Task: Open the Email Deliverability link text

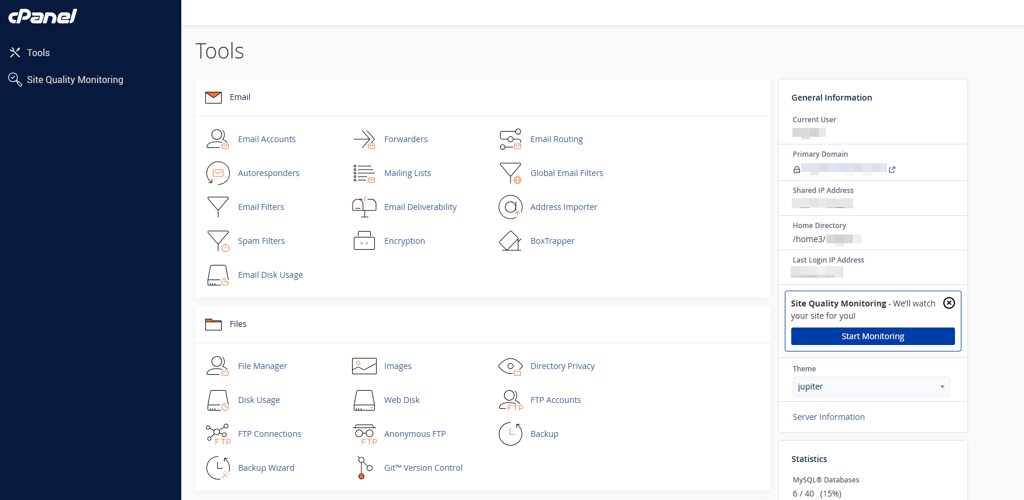Action: pos(420,207)
